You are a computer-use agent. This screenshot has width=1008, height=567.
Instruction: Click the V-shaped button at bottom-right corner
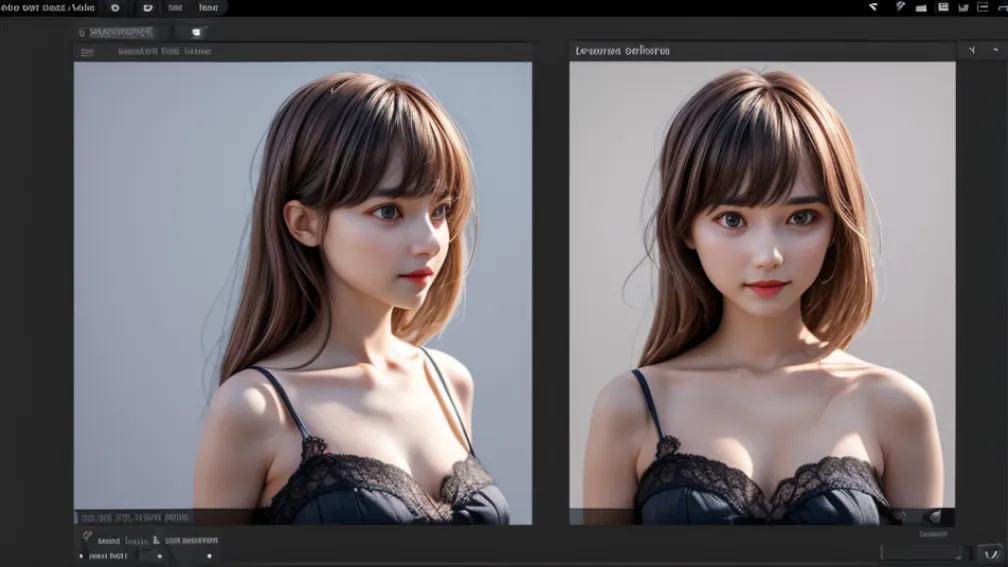click(991, 554)
